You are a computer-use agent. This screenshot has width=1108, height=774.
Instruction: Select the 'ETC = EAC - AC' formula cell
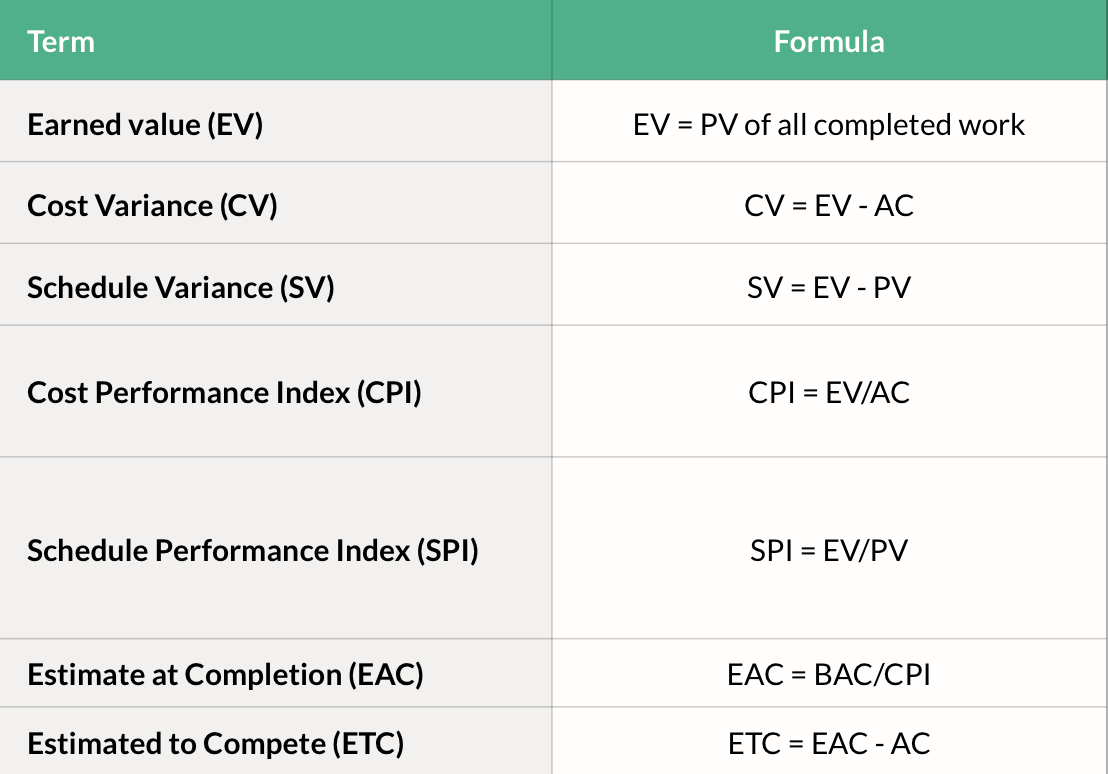(x=829, y=744)
